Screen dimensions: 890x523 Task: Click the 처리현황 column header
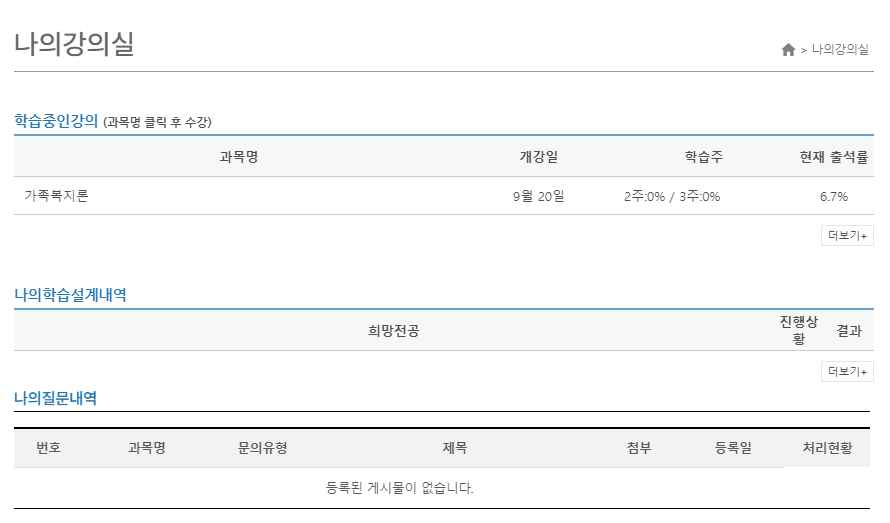point(827,448)
